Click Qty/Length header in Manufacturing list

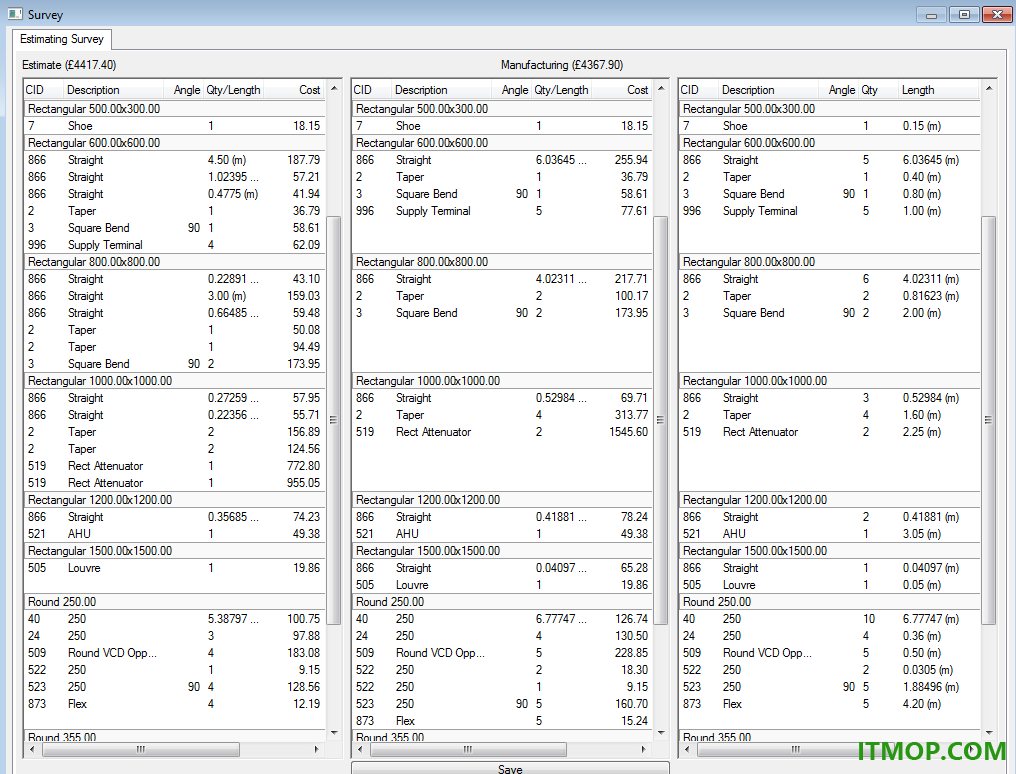561,90
